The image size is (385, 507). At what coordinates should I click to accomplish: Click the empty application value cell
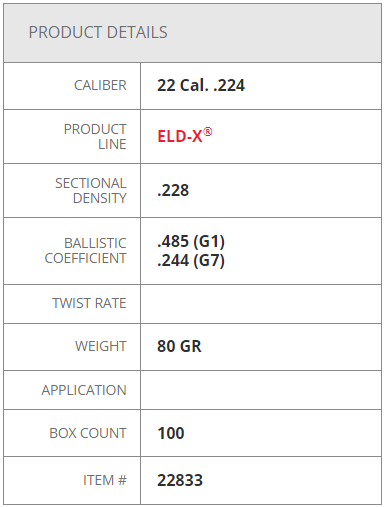pyautogui.click(x=261, y=390)
